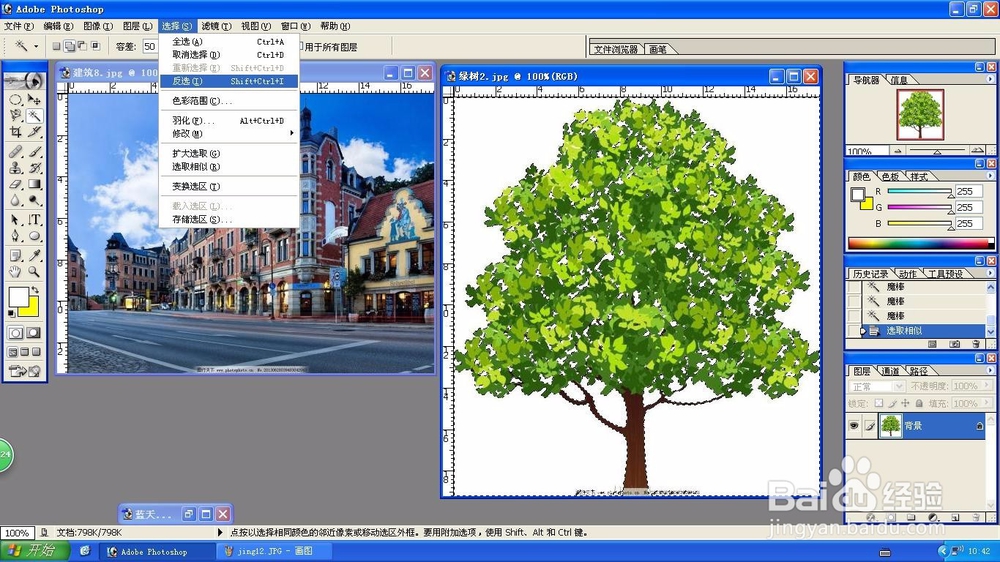
Task: Toggle lock image pixels brush icon
Action: (892, 404)
